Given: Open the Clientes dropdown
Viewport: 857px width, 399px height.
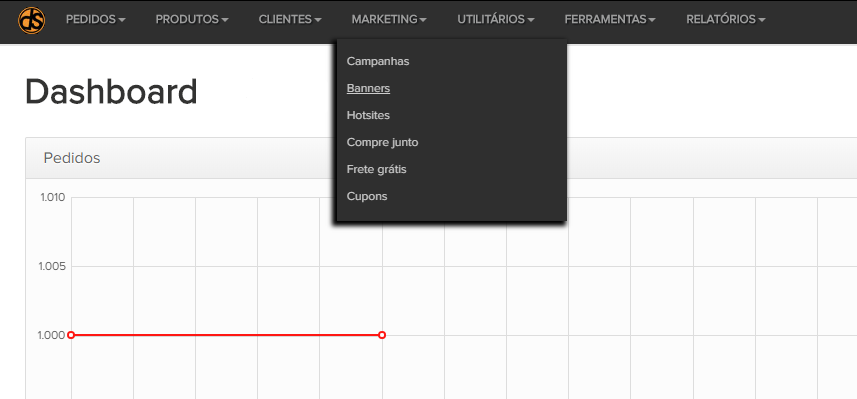Looking at the screenshot, I should 290,20.
